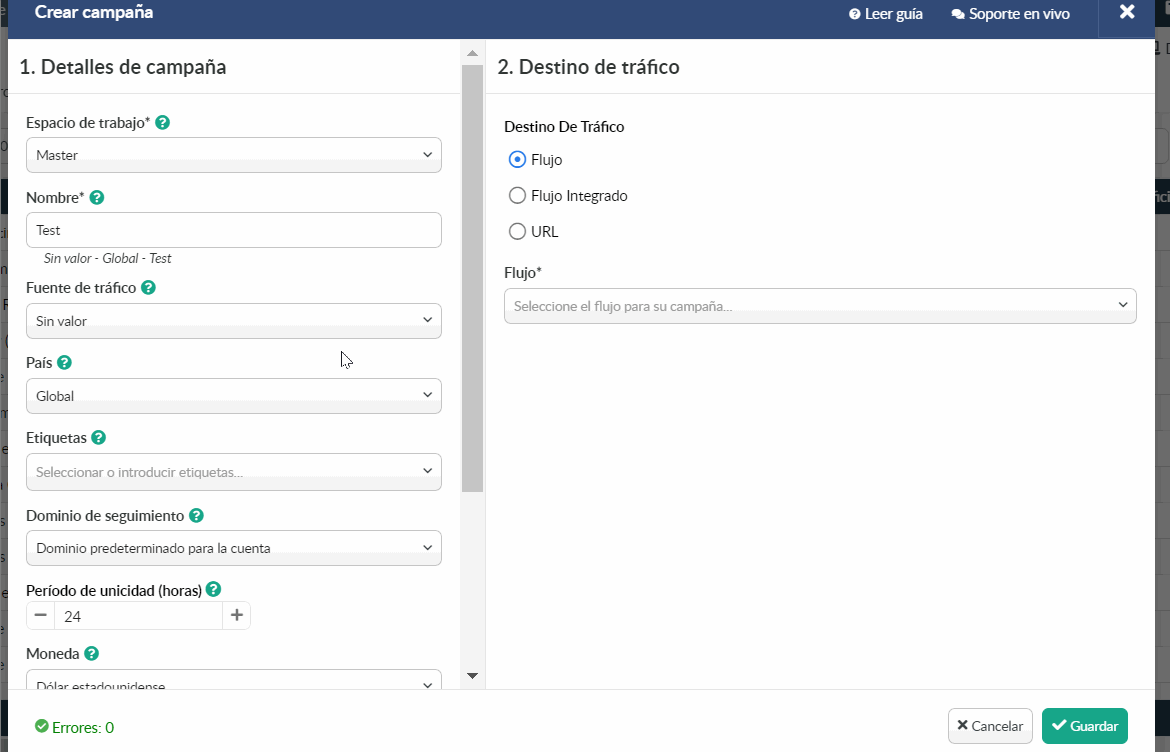Image resolution: width=1170 pixels, height=752 pixels.
Task: Click the Guardar button
Action: click(1085, 726)
